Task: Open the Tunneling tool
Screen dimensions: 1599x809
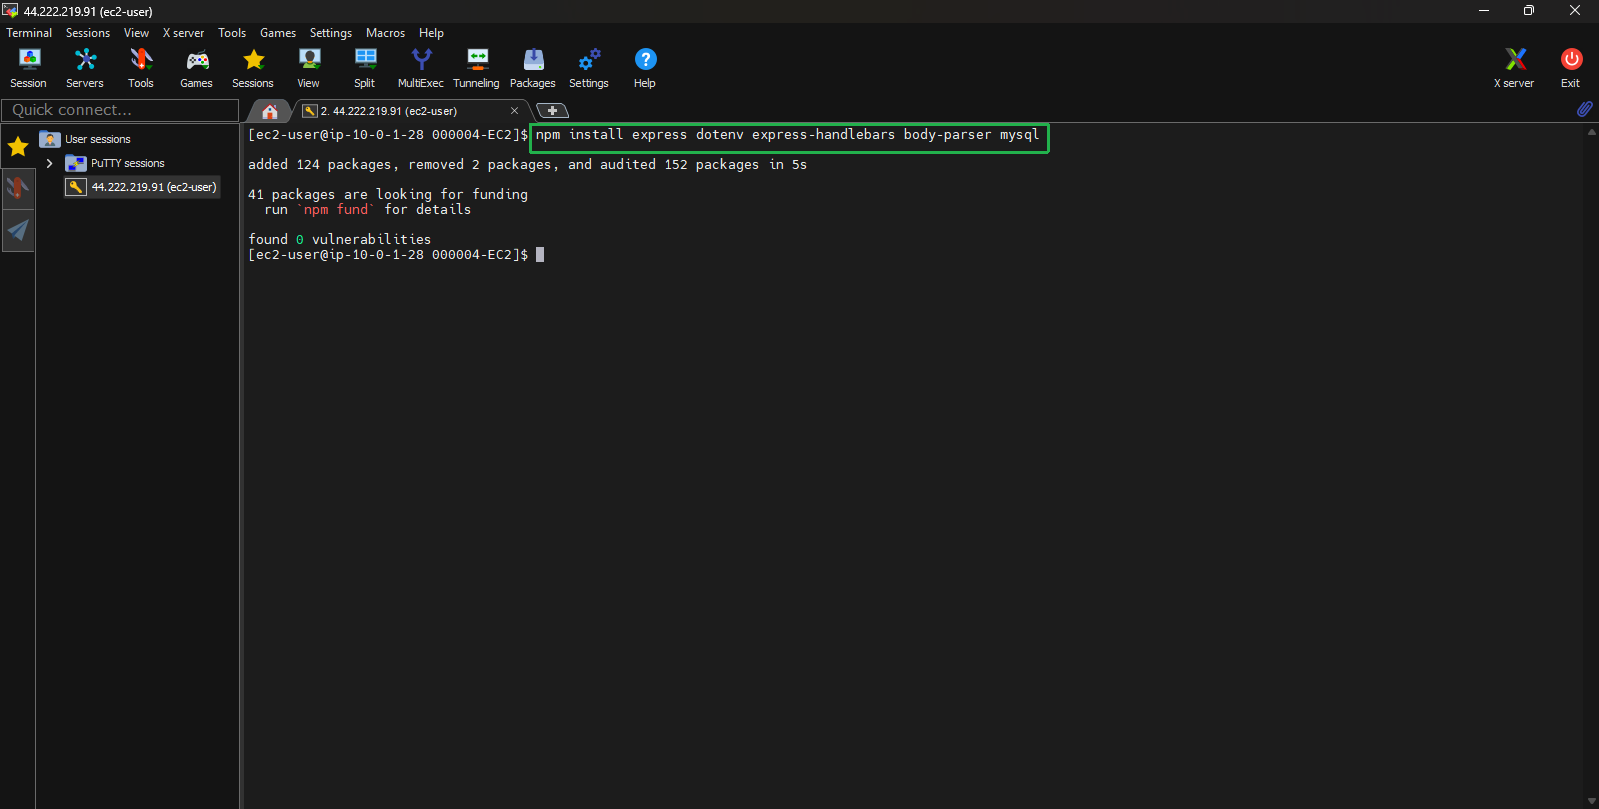Action: pyautogui.click(x=477, y=68)
